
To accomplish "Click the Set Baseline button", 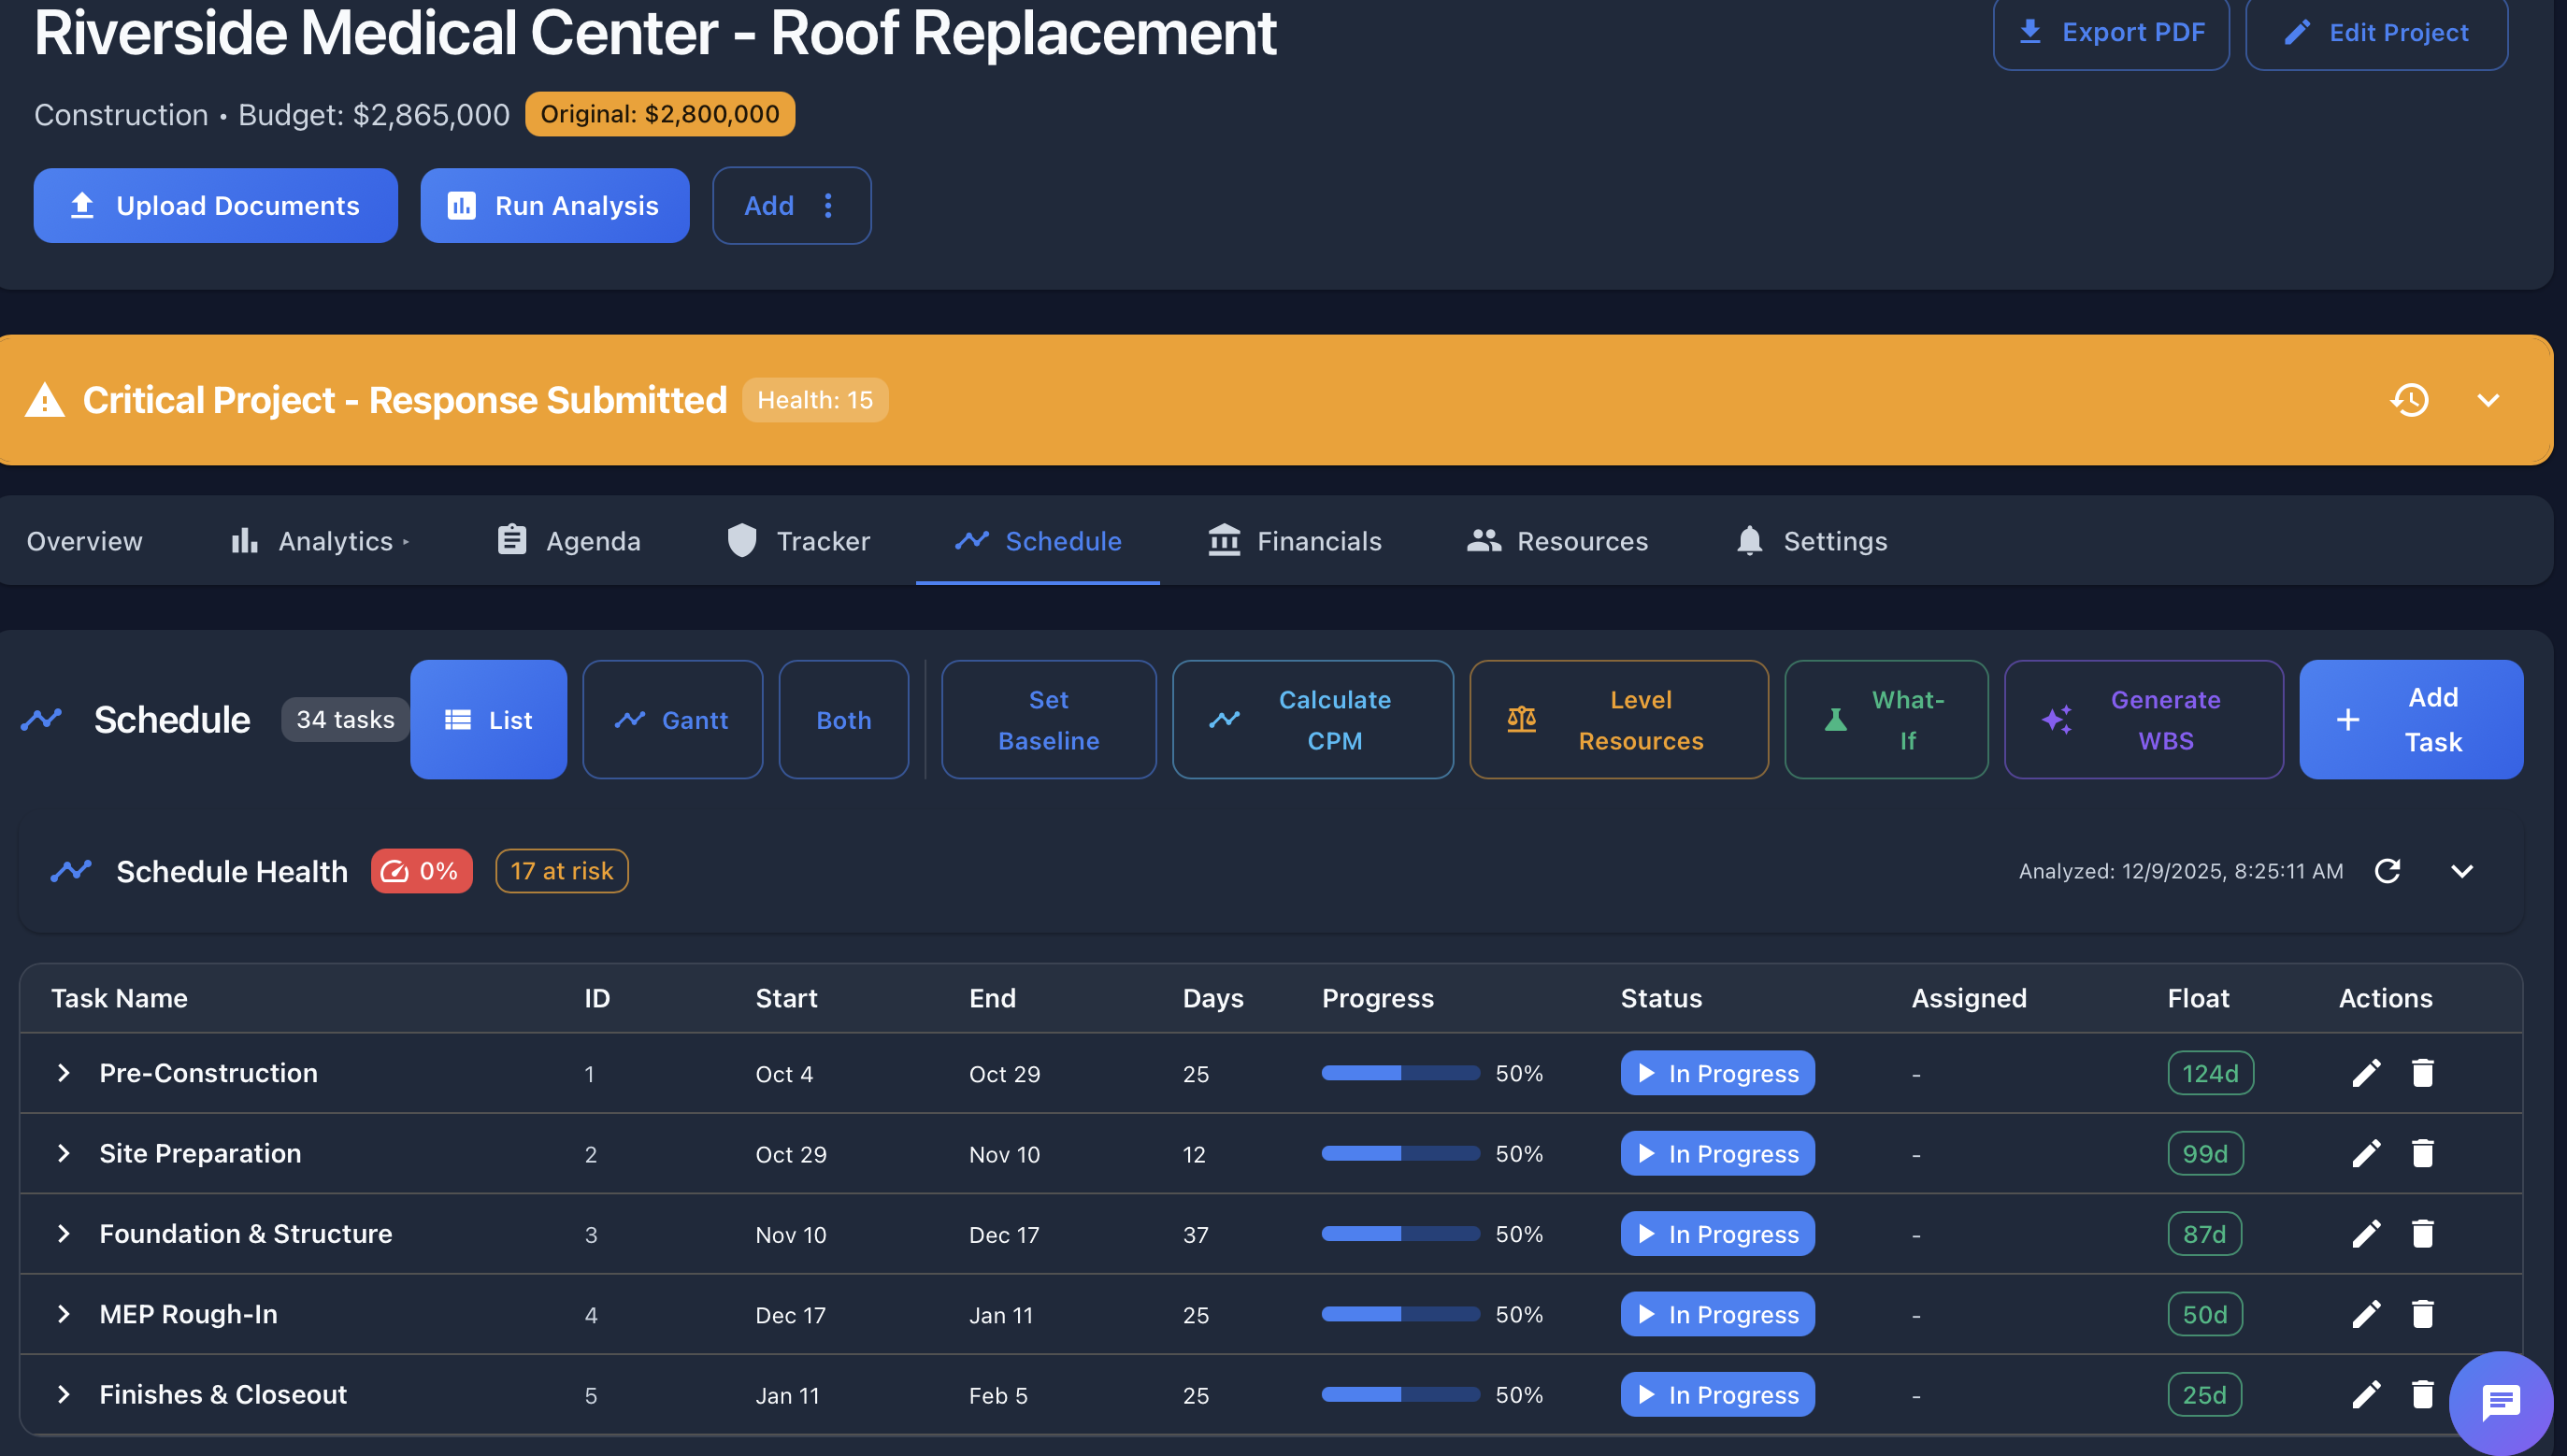I will click(x=1048, y=719).
